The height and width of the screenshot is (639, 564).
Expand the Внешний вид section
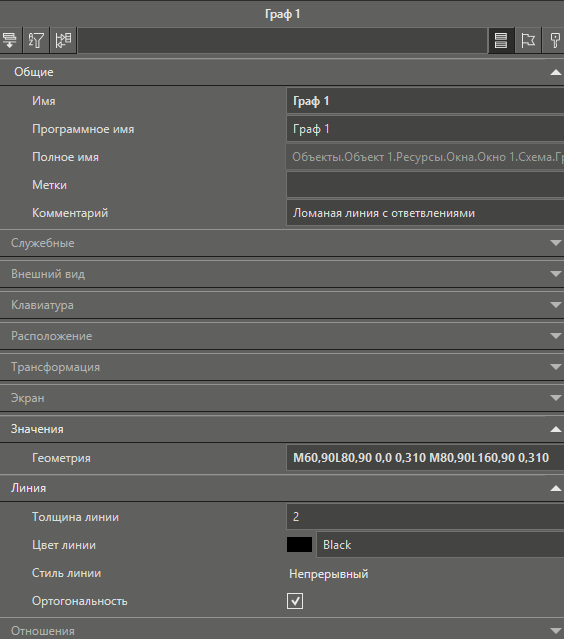point(555,274)
